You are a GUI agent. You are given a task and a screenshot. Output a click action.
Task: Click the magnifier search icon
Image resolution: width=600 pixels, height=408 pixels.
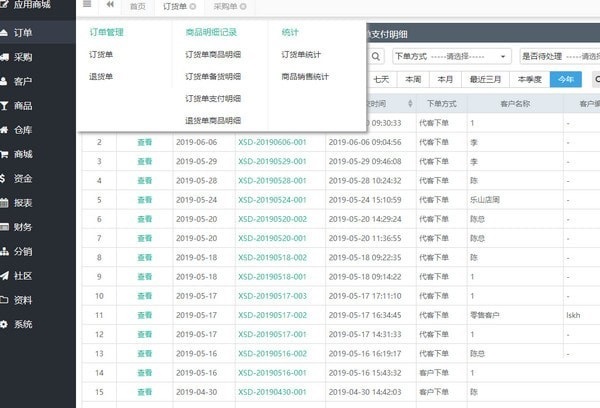click(x=376, y=57)
